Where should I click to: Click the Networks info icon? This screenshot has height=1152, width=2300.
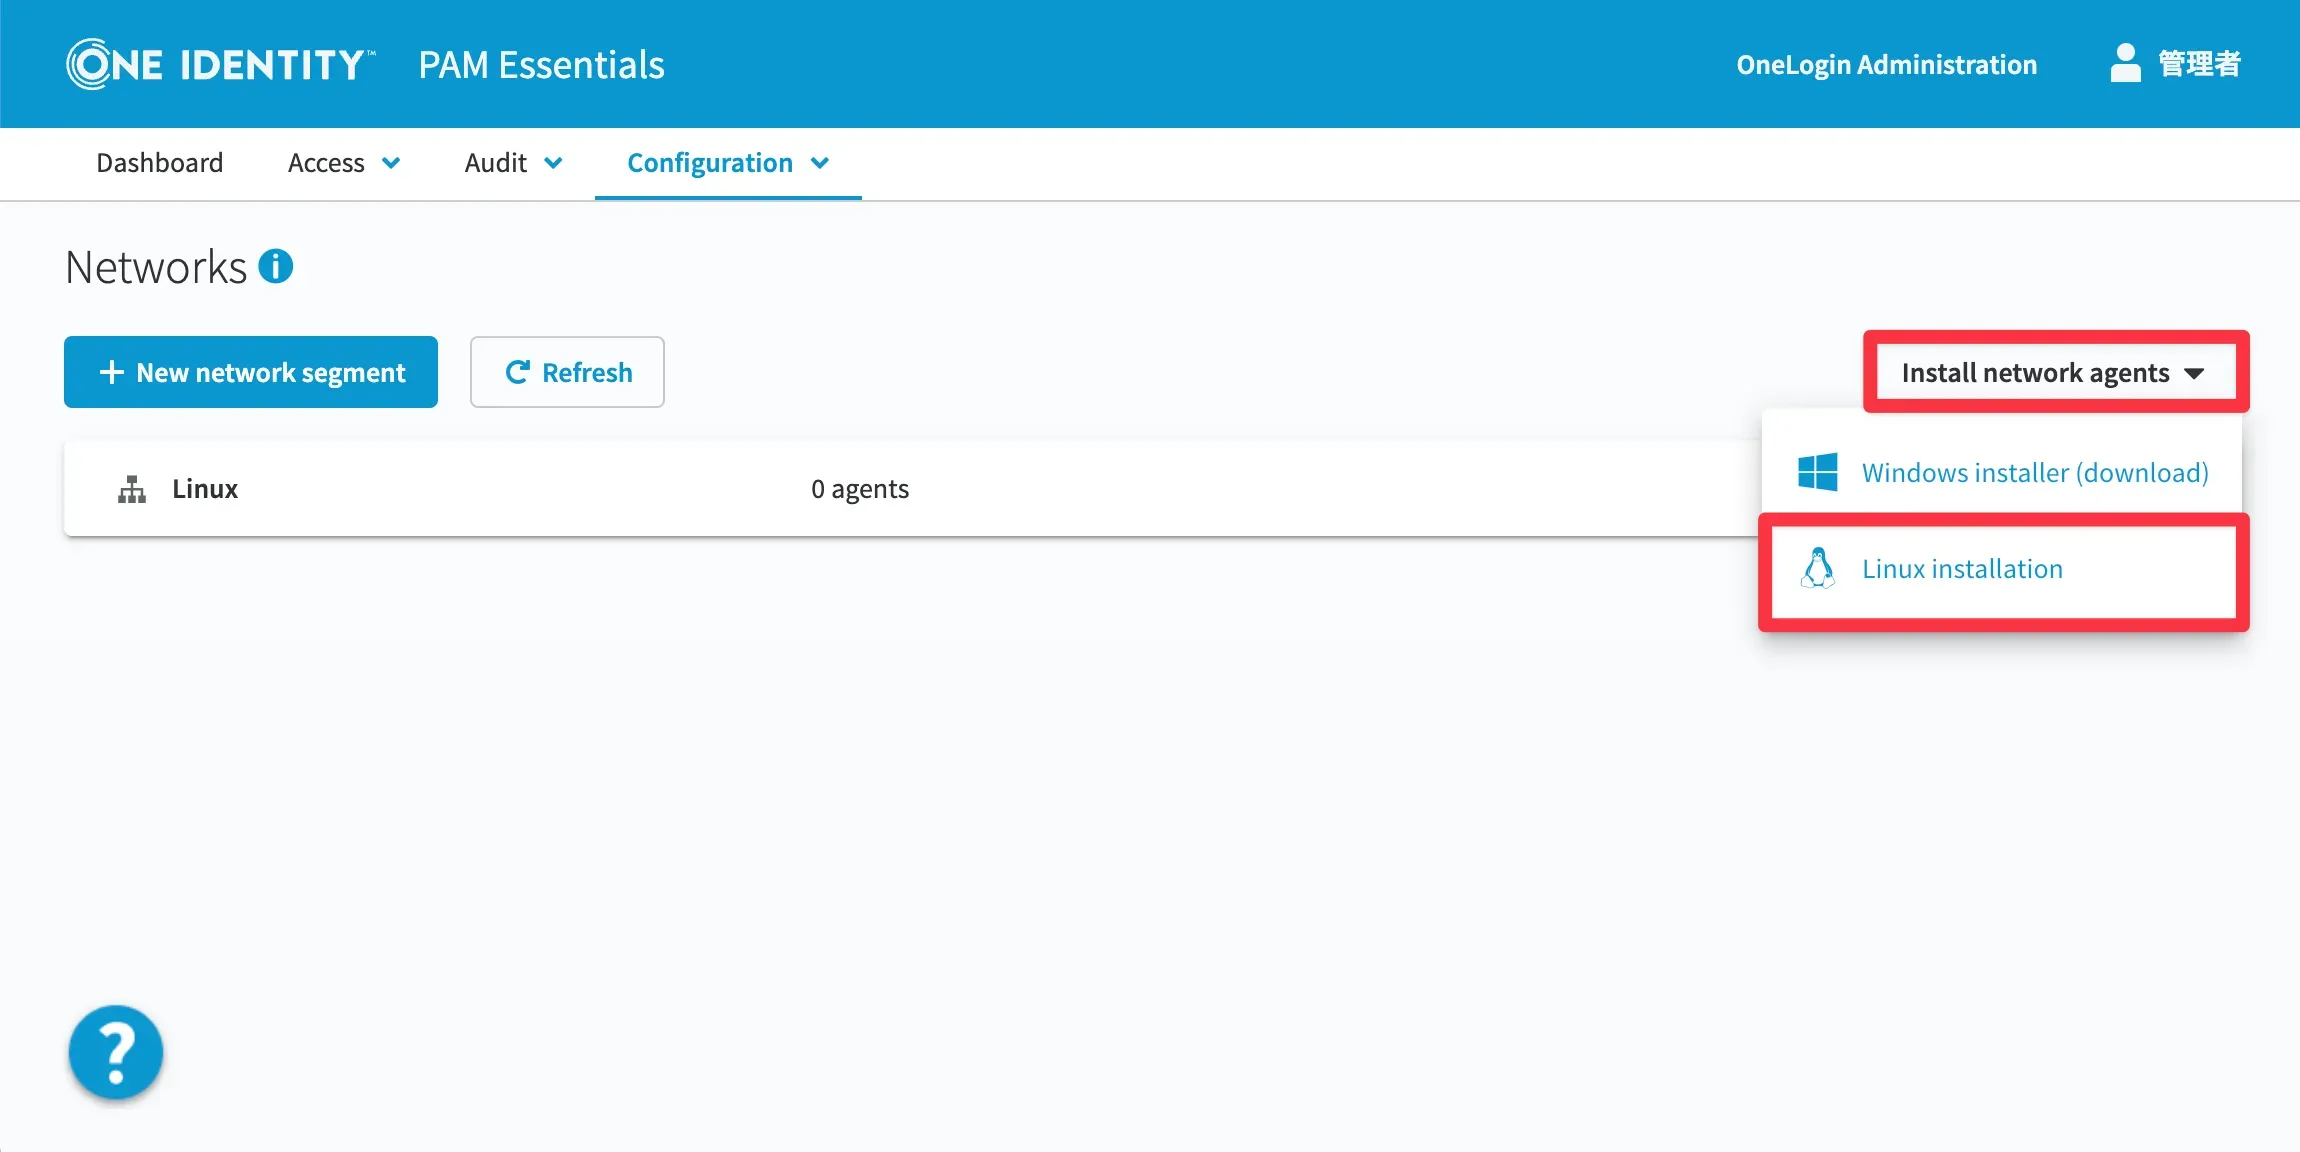(x=275, y=266)
